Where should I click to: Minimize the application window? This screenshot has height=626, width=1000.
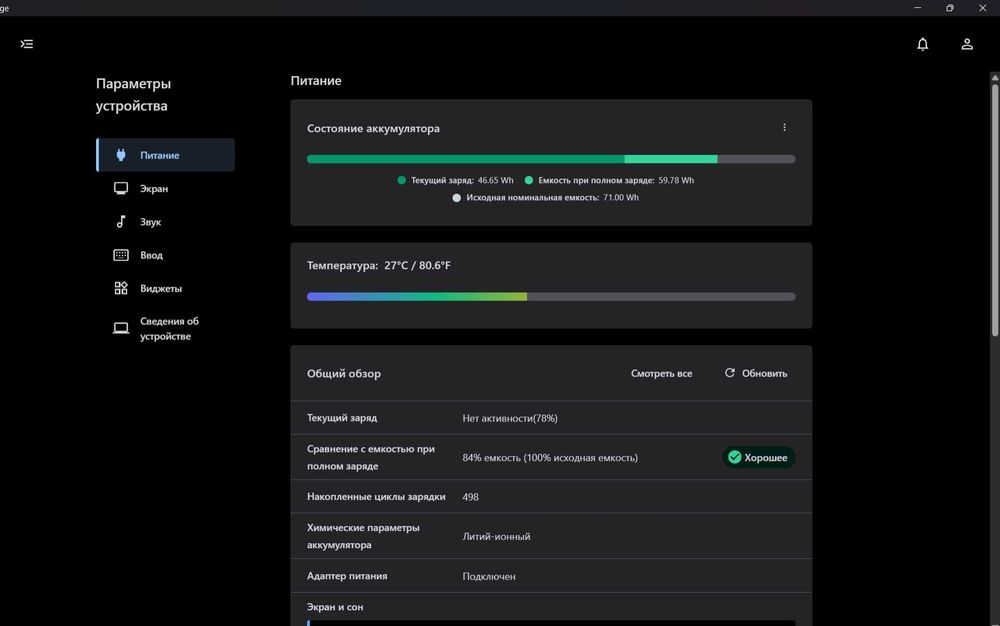[x=917, y=8]
